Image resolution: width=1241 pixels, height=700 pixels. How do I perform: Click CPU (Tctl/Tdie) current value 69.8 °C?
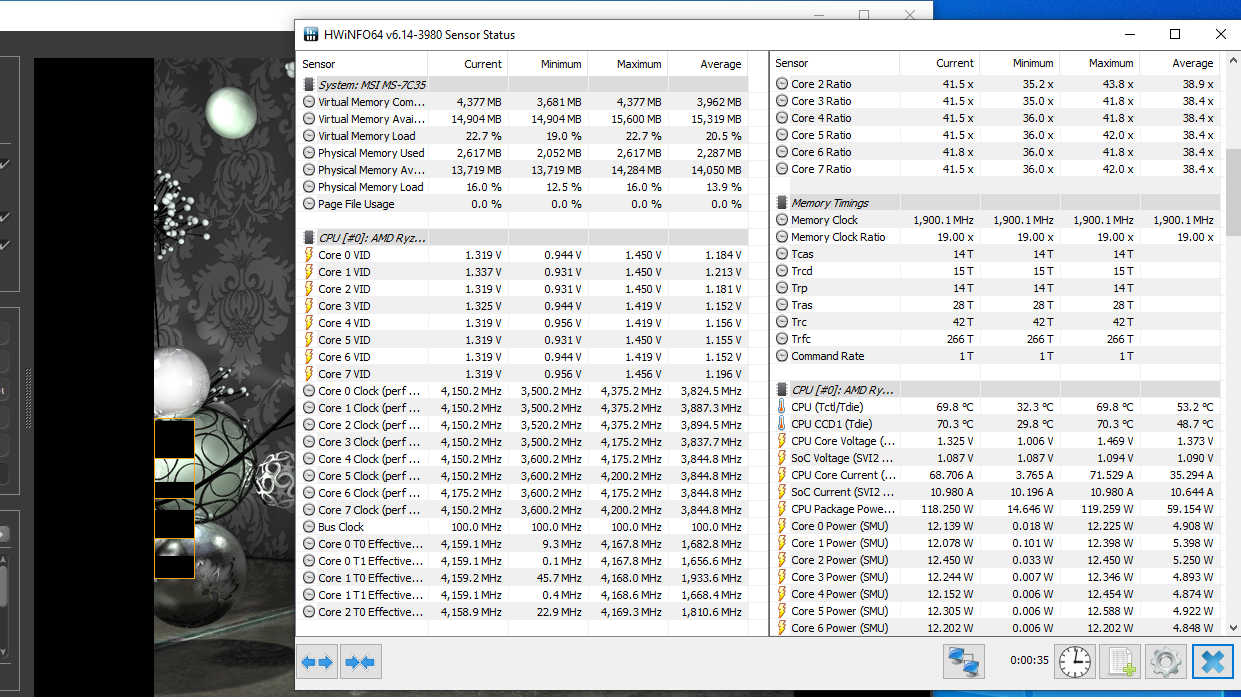(x=955, y=407)
